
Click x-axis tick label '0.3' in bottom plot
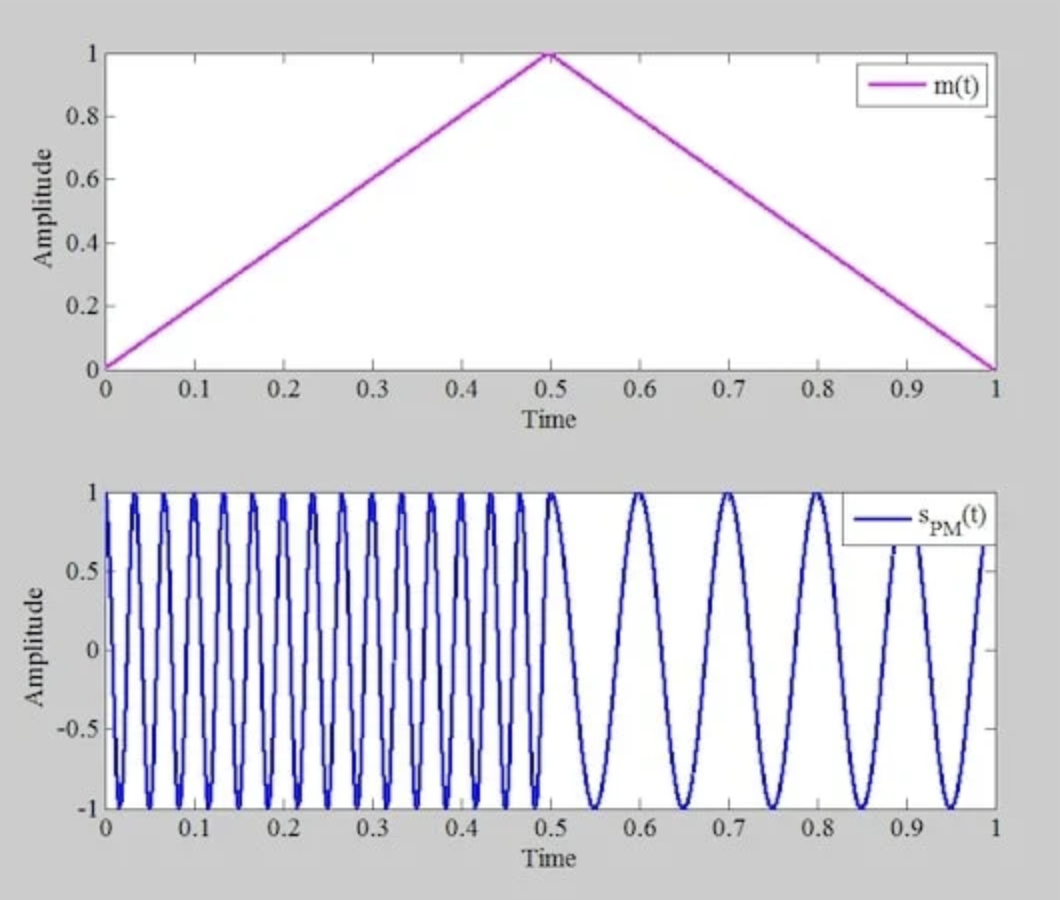[x=372, y=828]
